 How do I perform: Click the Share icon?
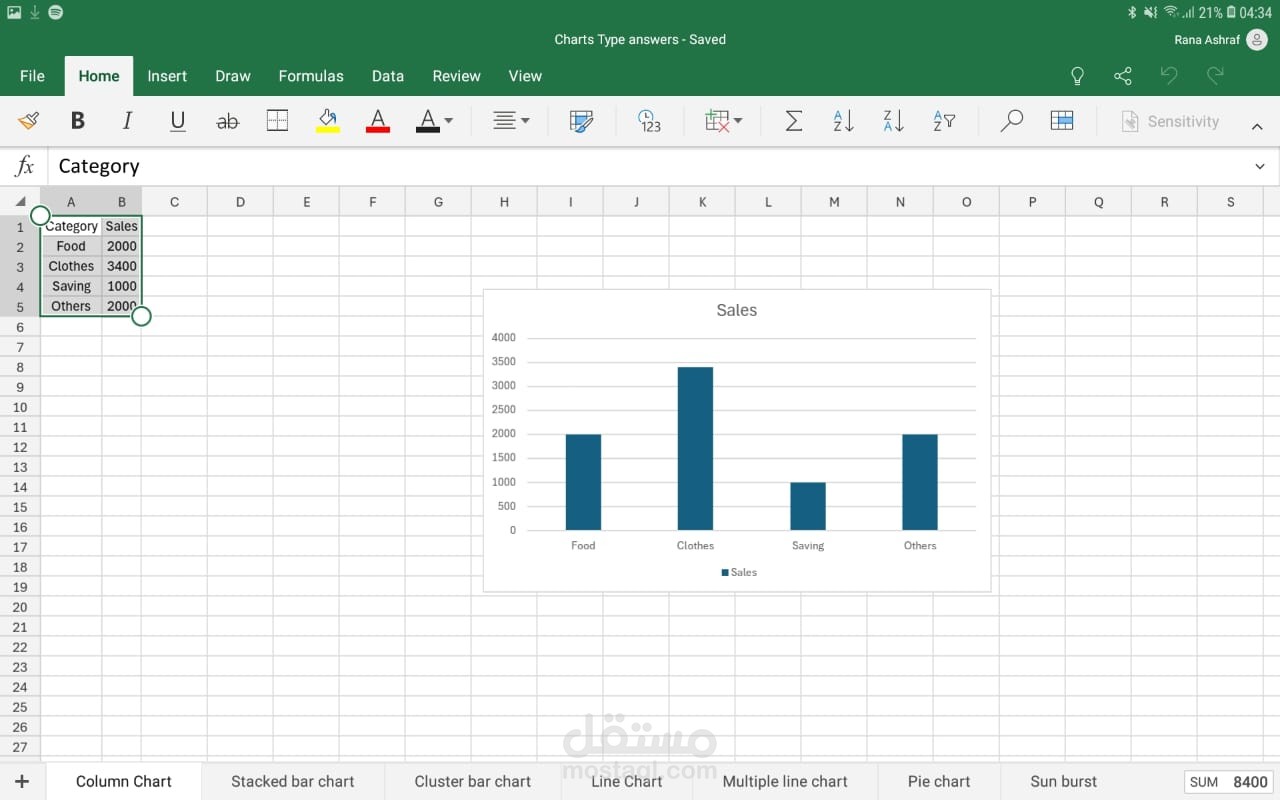click(1123, 76)
